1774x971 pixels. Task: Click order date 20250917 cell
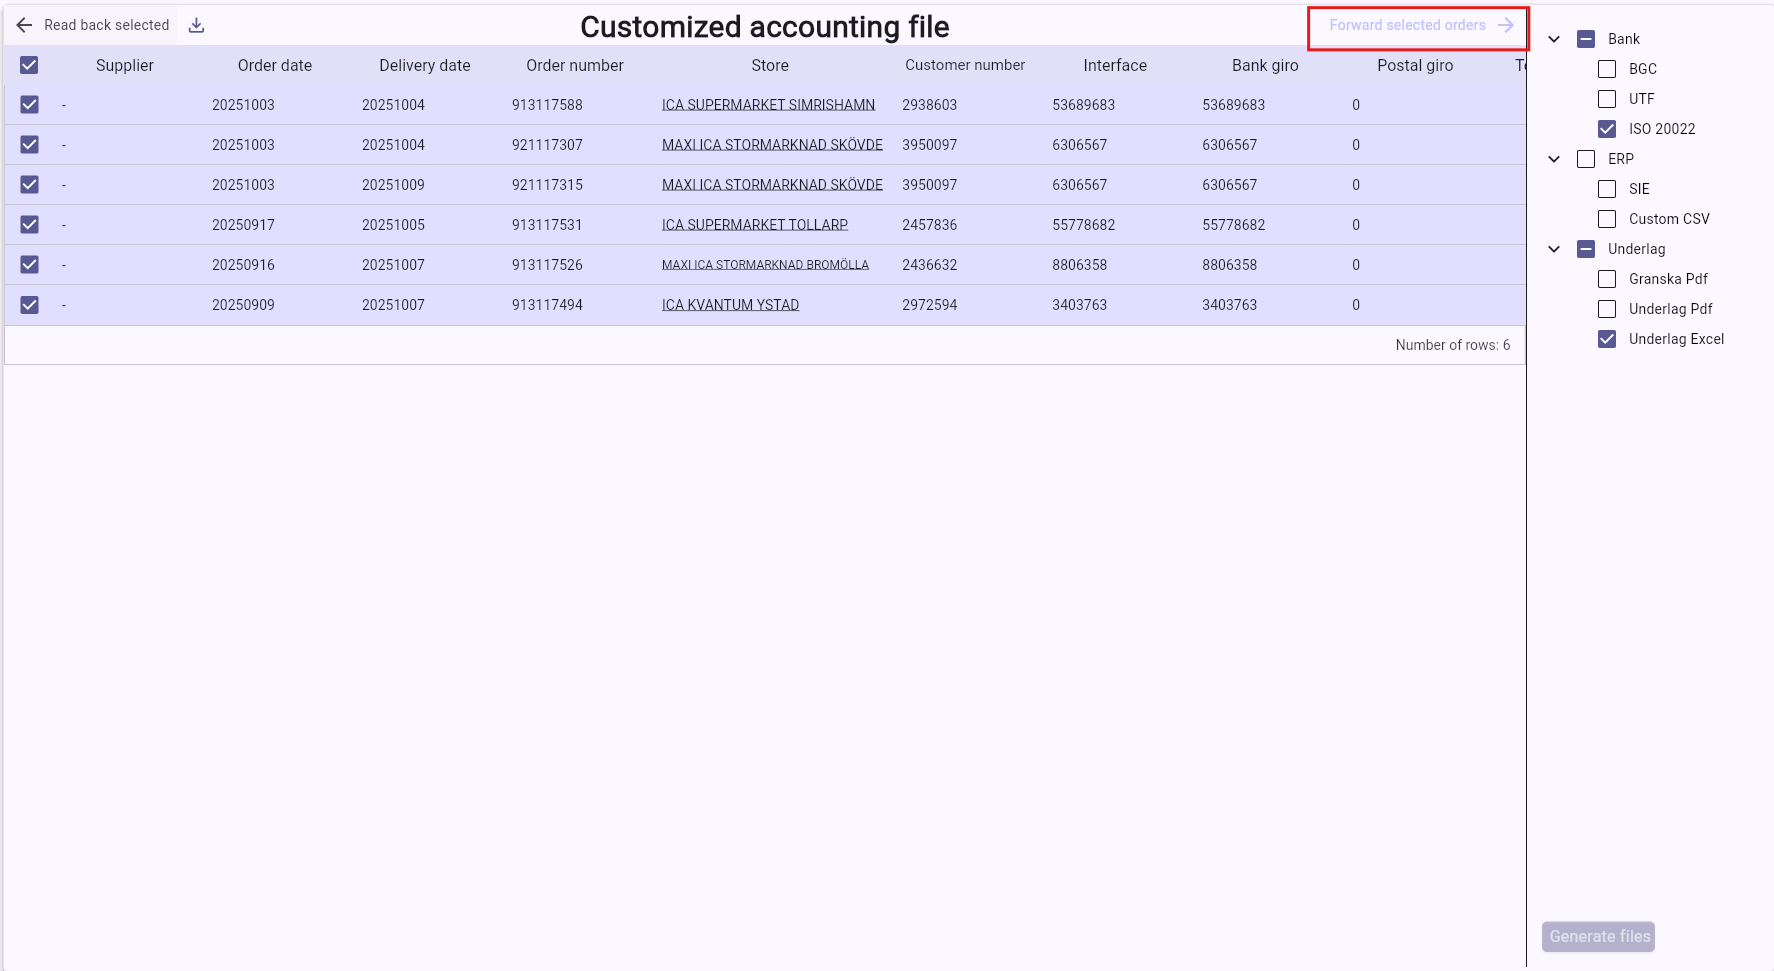[243, 225]
